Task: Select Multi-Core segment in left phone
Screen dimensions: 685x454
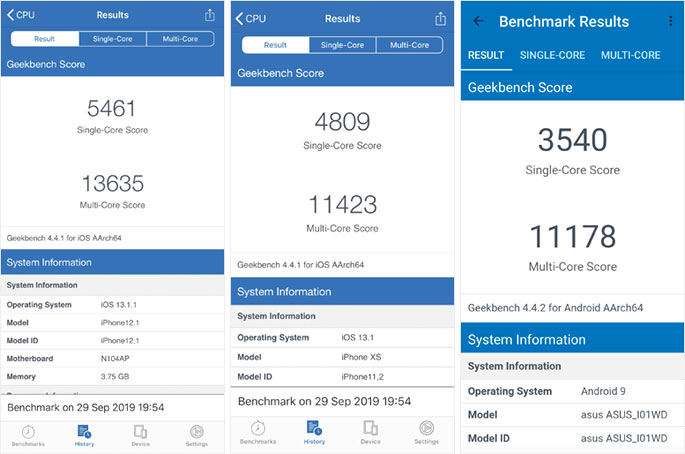Action: (180, 39)
